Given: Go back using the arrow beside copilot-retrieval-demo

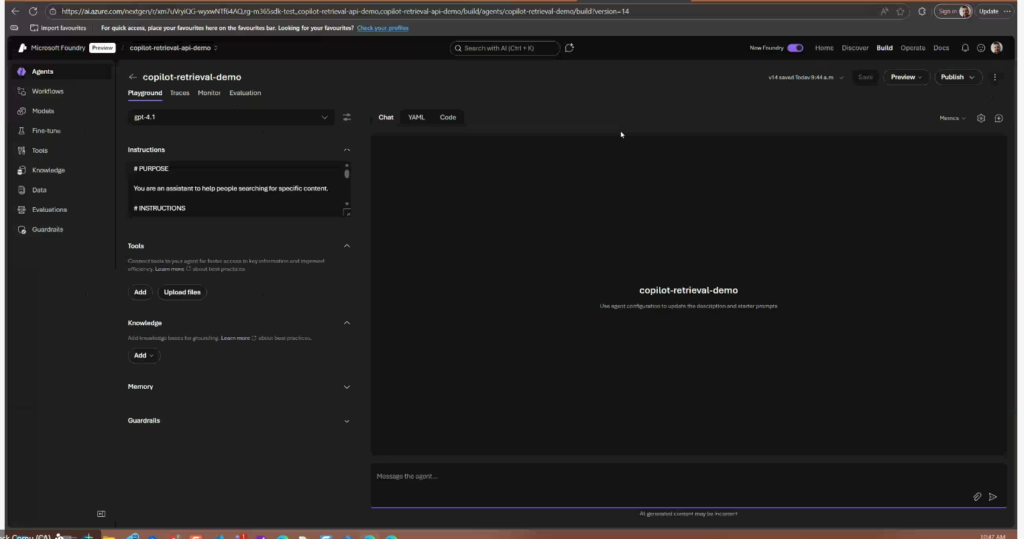Looking at the screenshot, I should (x=133, y=77).
